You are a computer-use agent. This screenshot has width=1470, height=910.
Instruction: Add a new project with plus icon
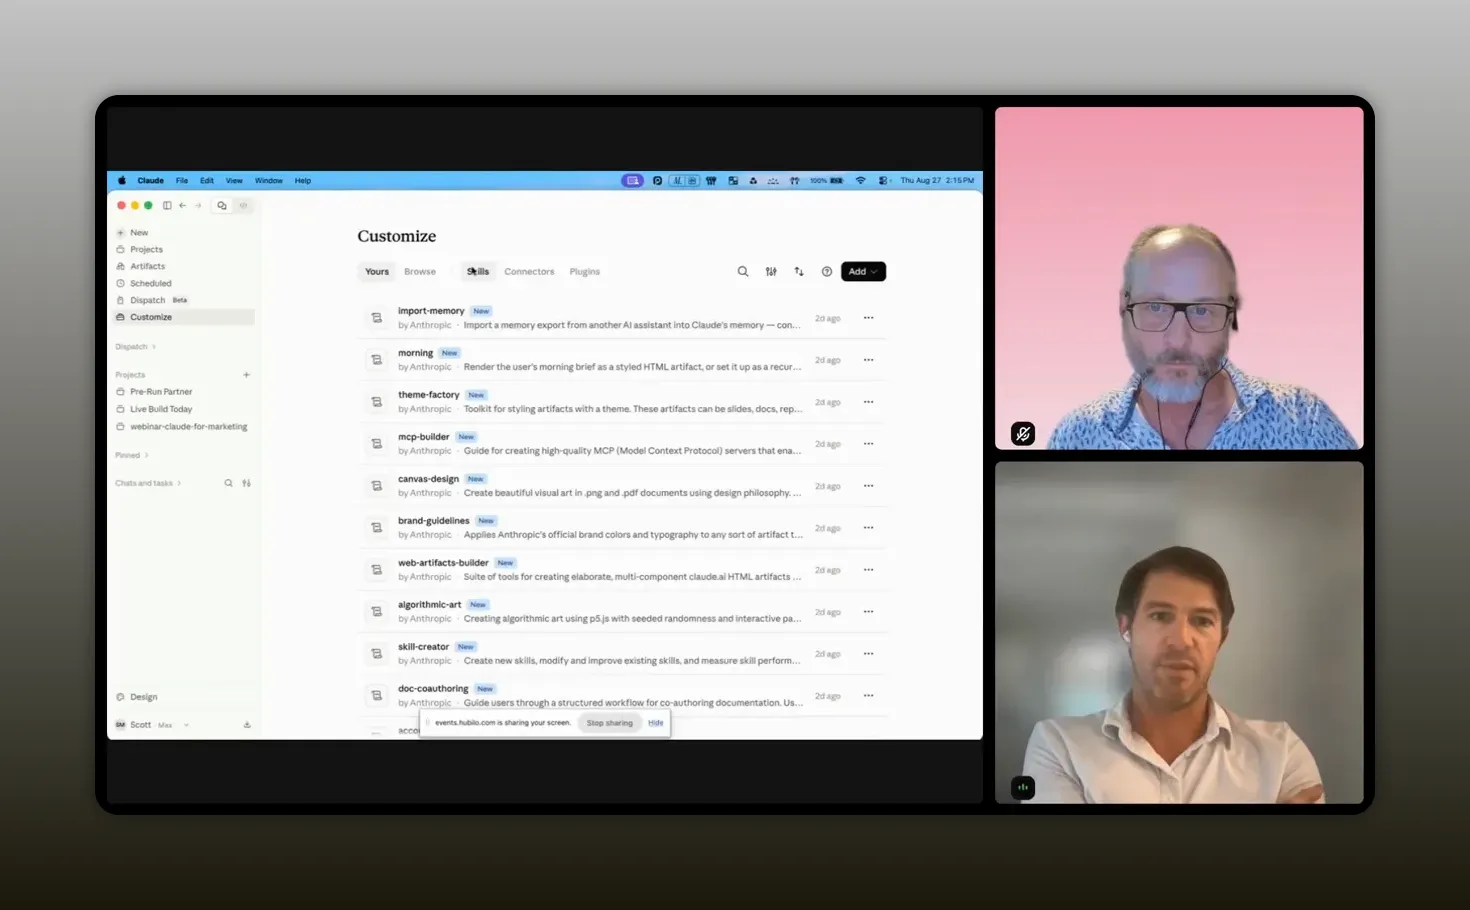(x=246, y=375)
